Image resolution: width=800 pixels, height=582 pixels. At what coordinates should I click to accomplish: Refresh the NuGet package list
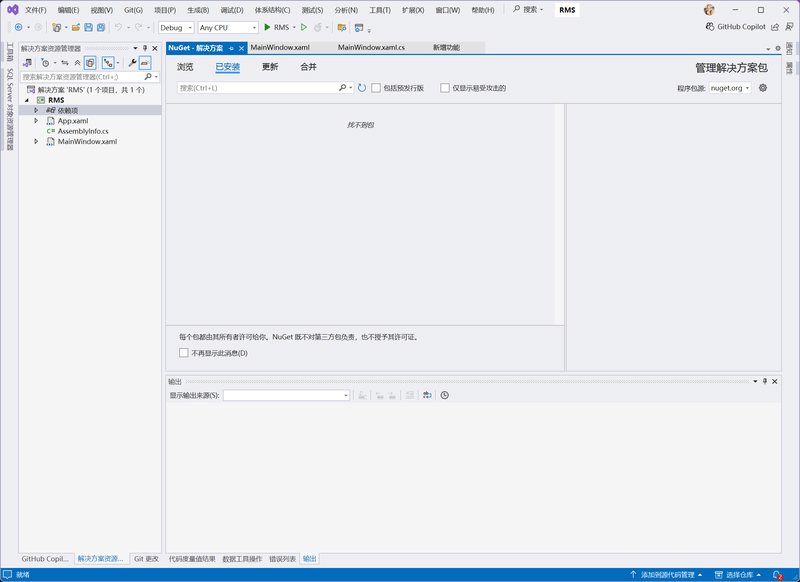362,88
